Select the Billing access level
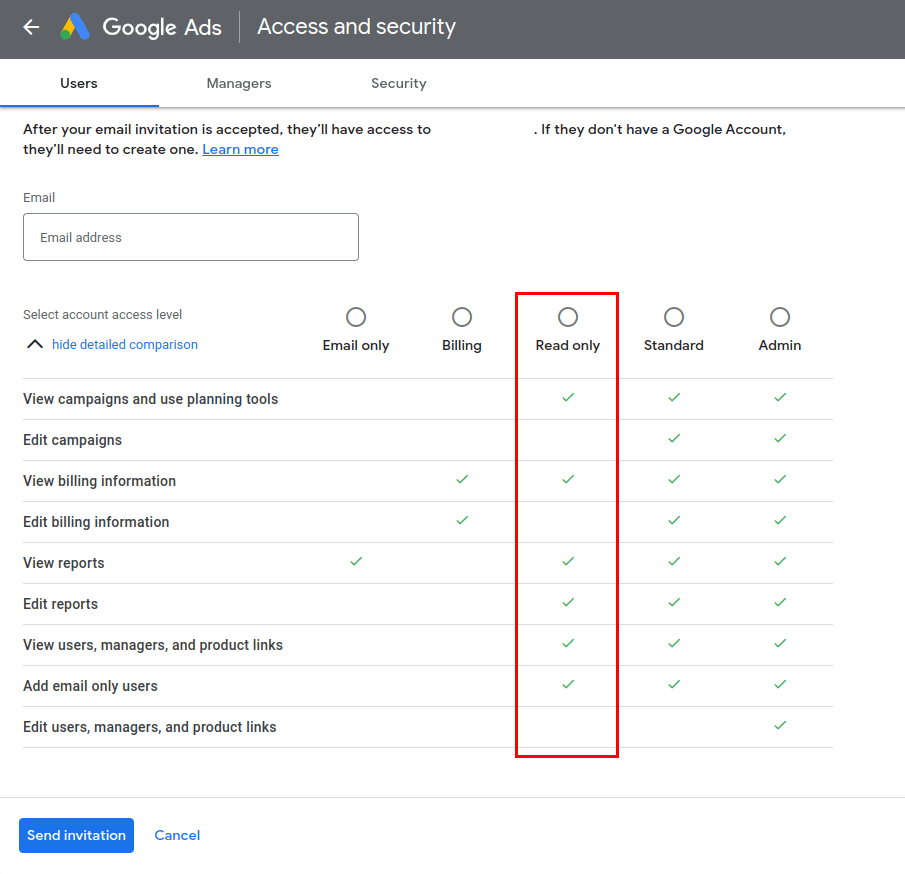 coord(462,317)
